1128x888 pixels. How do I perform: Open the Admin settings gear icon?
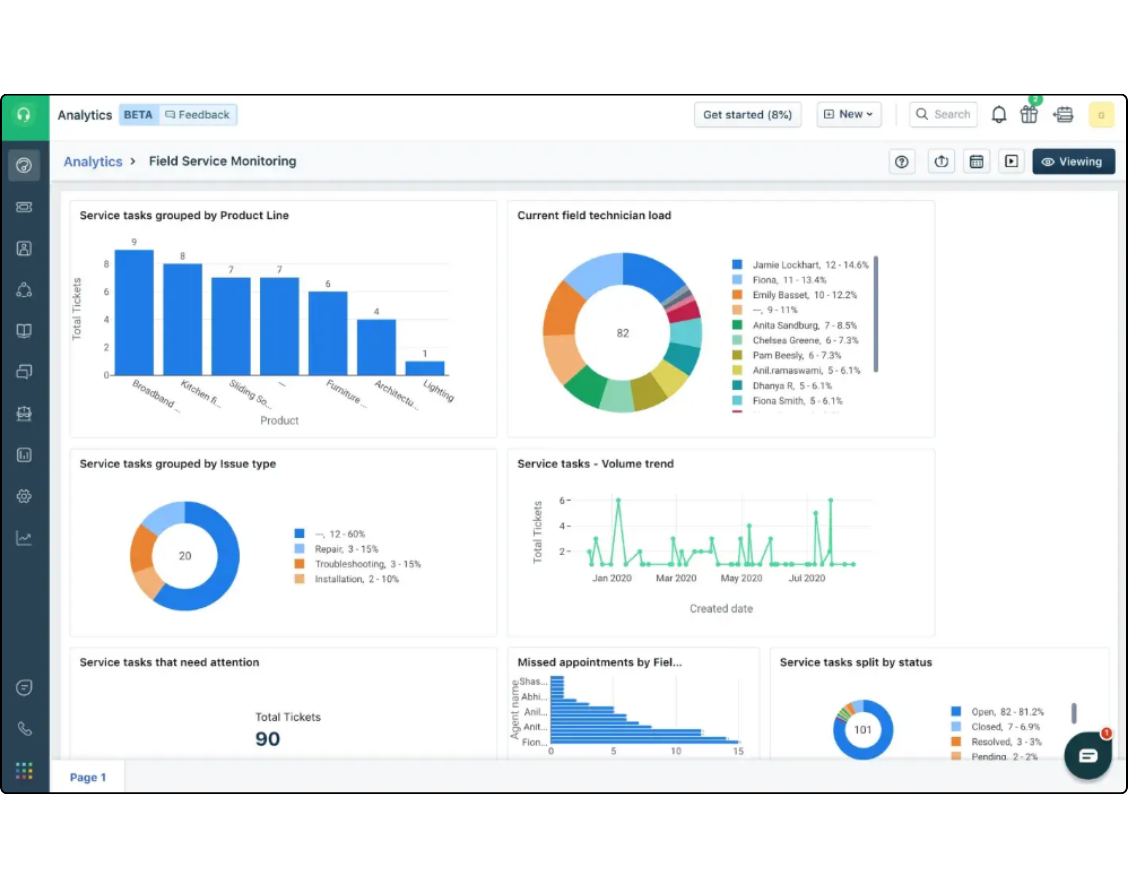(x=24, y=495)
